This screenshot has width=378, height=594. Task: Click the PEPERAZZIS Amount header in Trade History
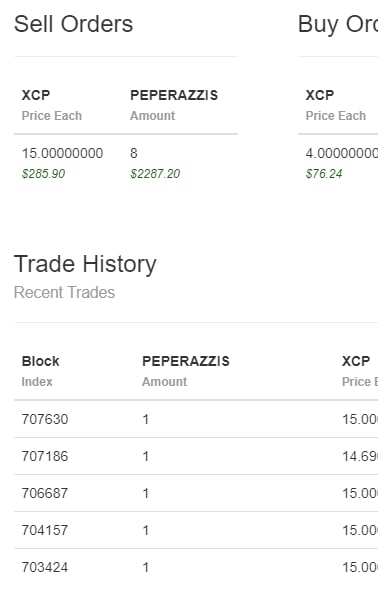click(186, 371)
